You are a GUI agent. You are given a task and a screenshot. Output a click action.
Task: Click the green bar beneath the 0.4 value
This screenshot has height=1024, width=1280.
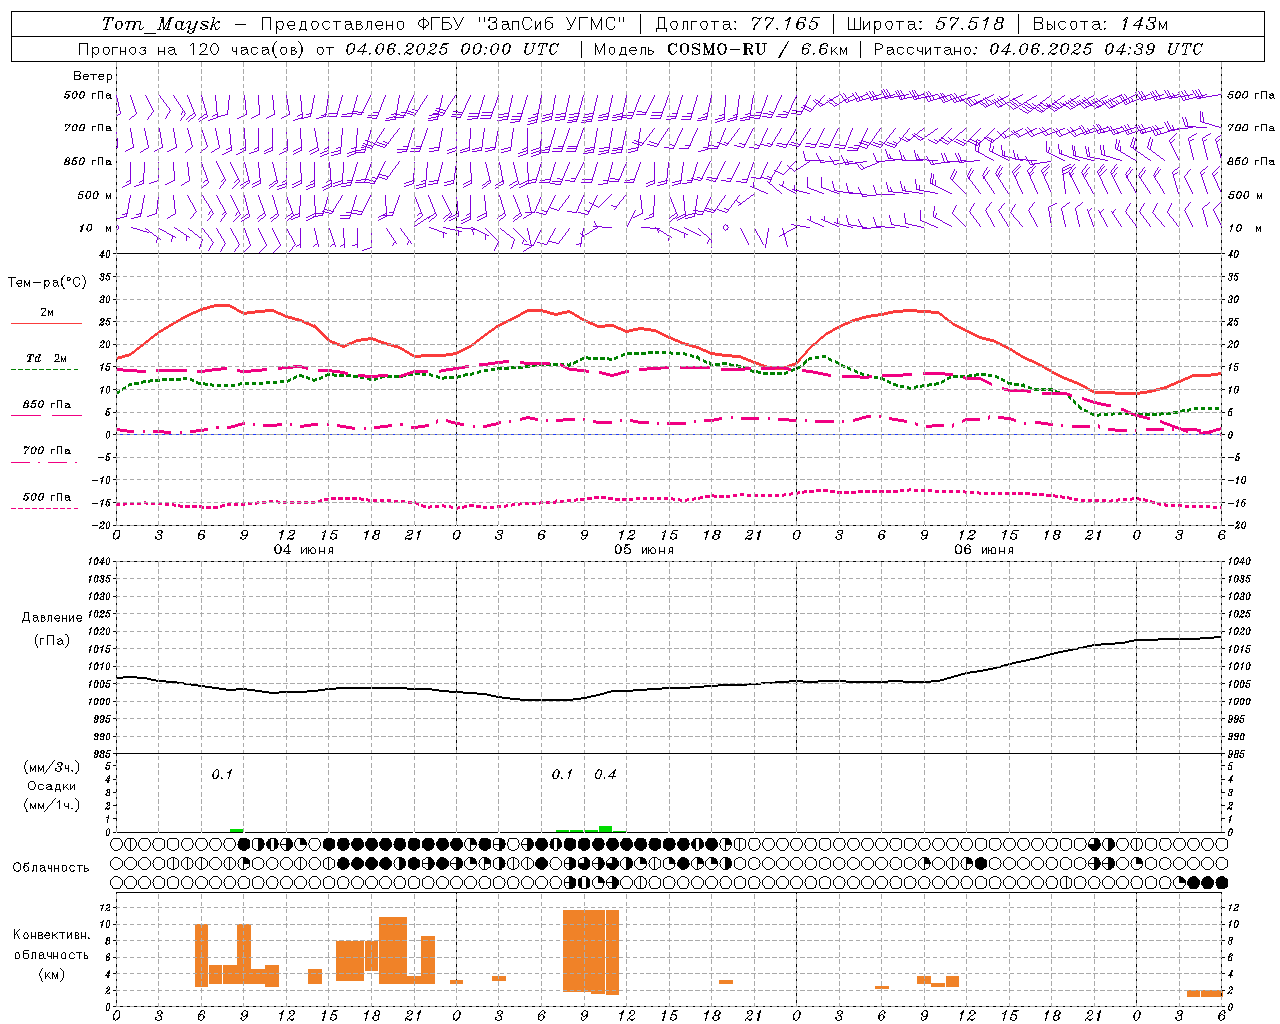click(x=605, y=828)
